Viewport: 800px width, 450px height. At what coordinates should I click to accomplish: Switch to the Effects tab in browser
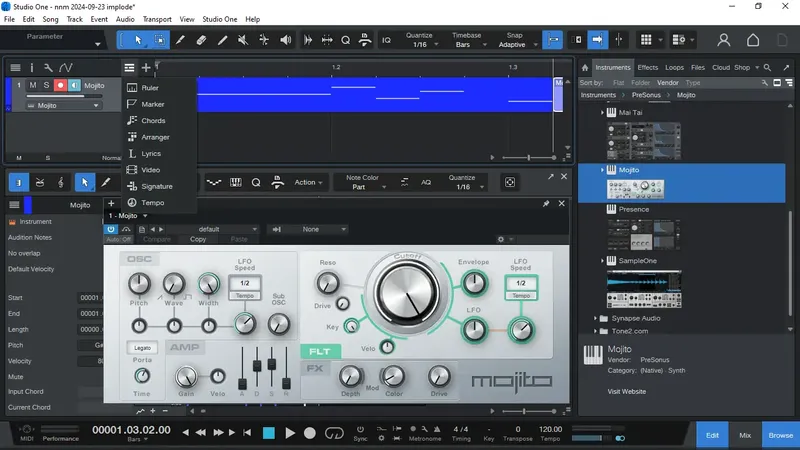pyautogui.click(x=647, y=68)
